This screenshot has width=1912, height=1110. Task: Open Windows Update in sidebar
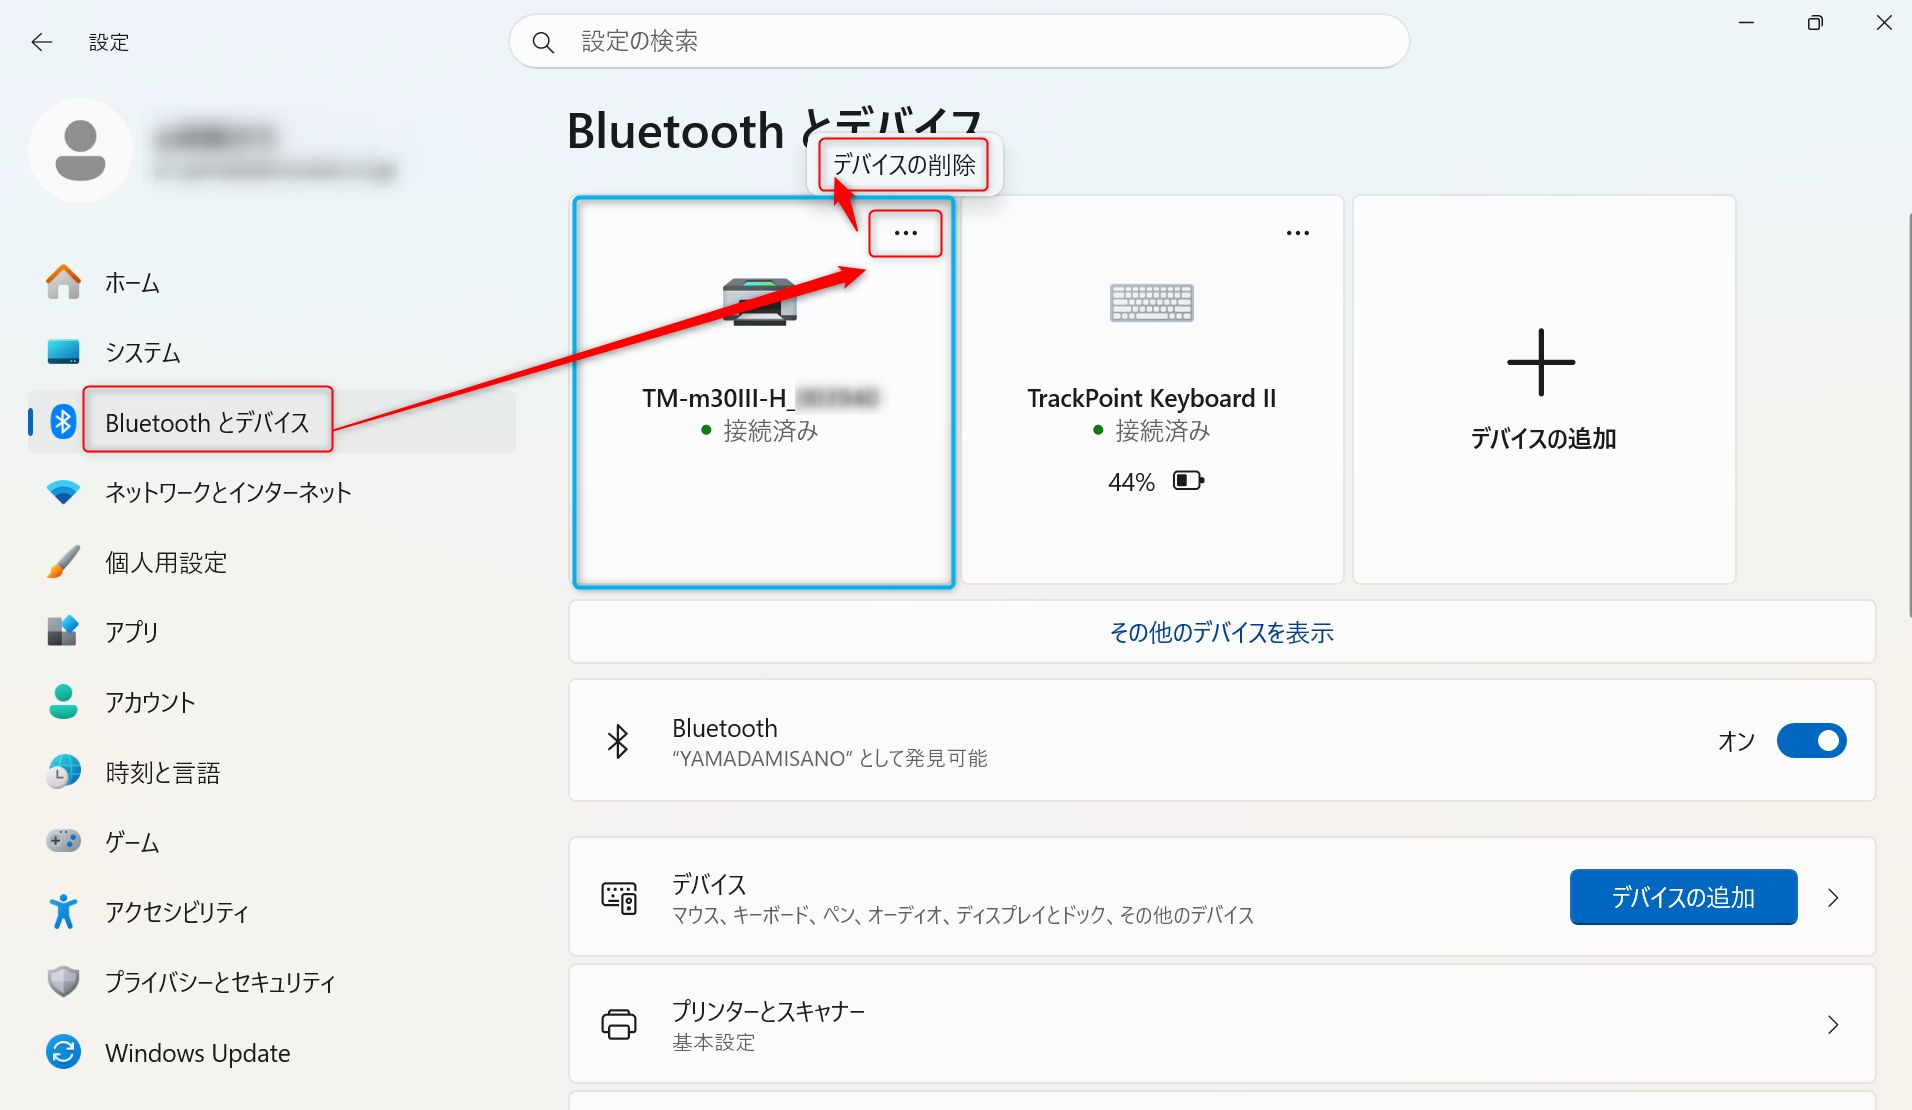pos(272,1053)
